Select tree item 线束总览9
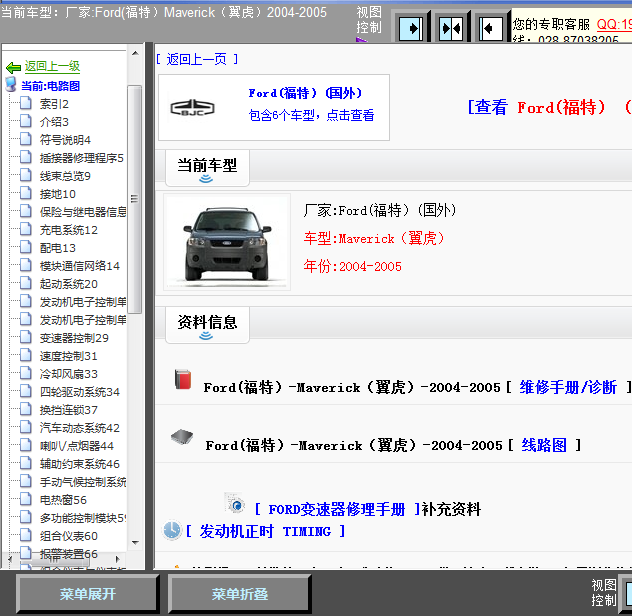632x616 pixels. tap(65, 176)
